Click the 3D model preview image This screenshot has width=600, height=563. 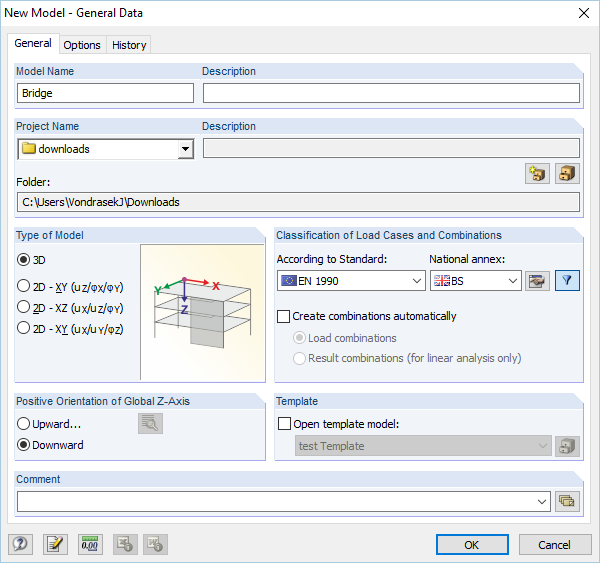point(203,312)
